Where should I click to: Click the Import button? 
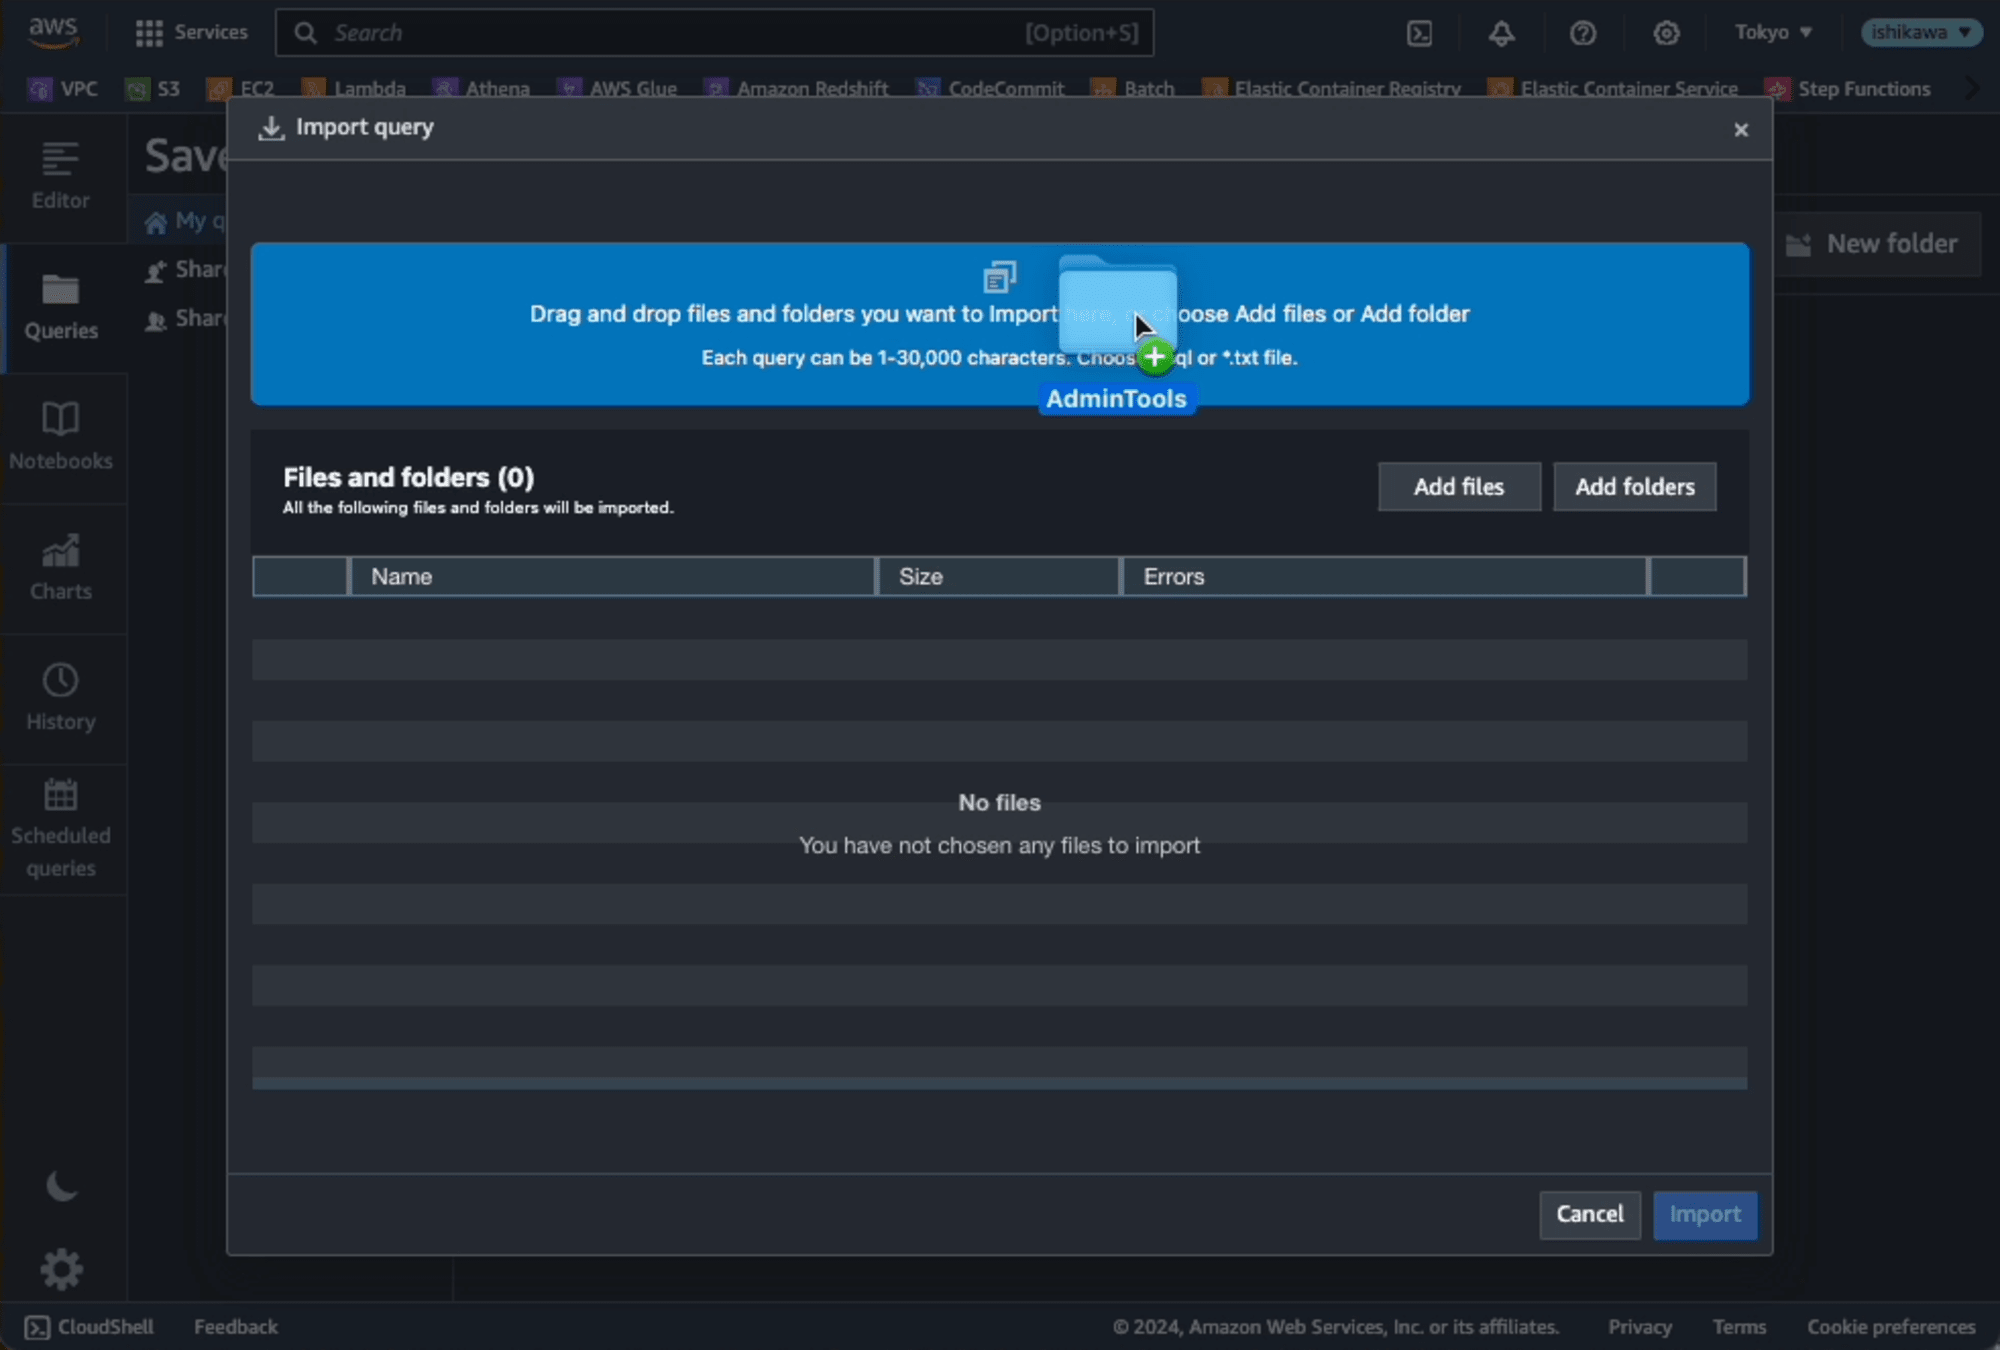pos(1705,1213)
